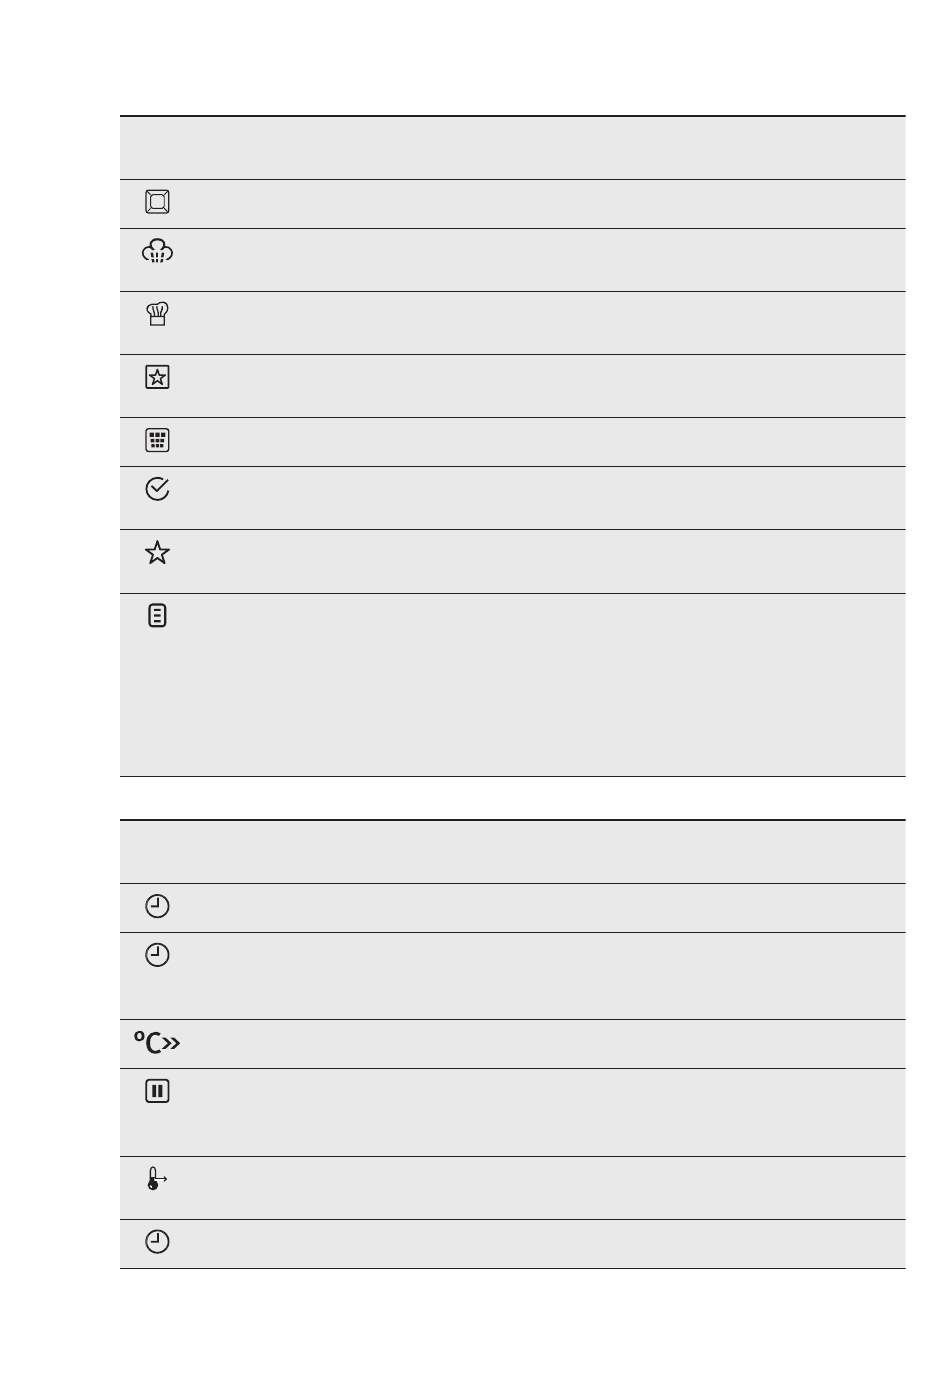Select the blank header row of upper table

pyautogui.click(x=512, y=148)
